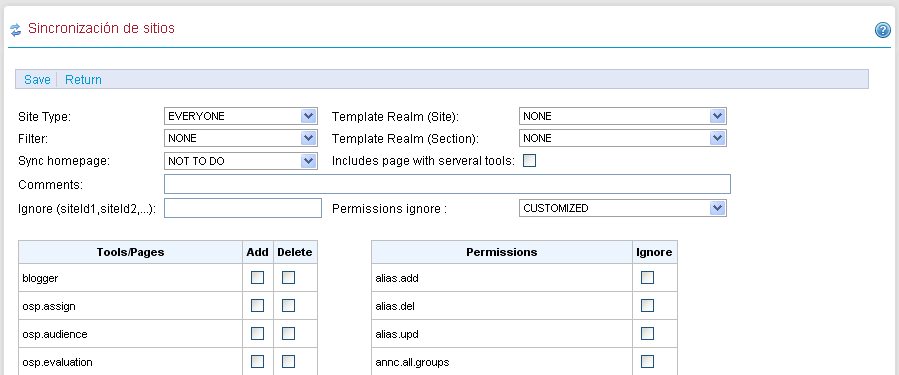This screenshot has width=899, height=375.
Task: Check Ignore for alias.del
Action: click(647, 306)
